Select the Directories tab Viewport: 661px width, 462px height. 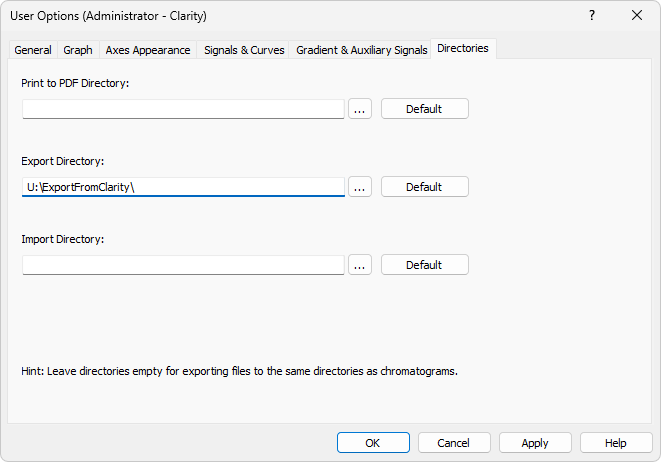pyautogui.click(x=463, y=48)
